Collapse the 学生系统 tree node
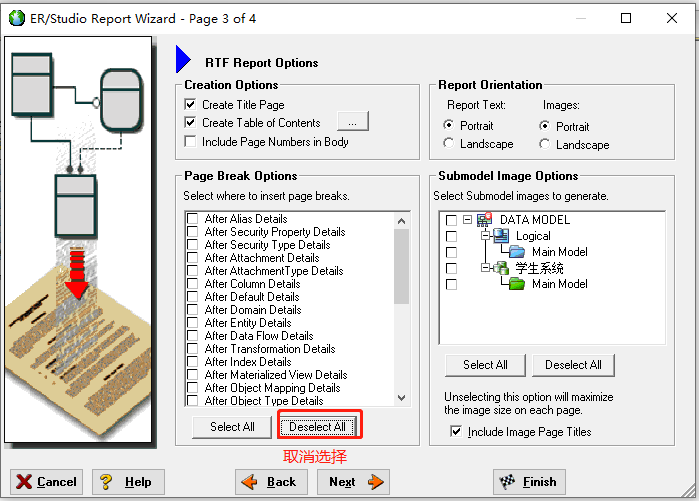The image size is (699, 501). point(485,267)
